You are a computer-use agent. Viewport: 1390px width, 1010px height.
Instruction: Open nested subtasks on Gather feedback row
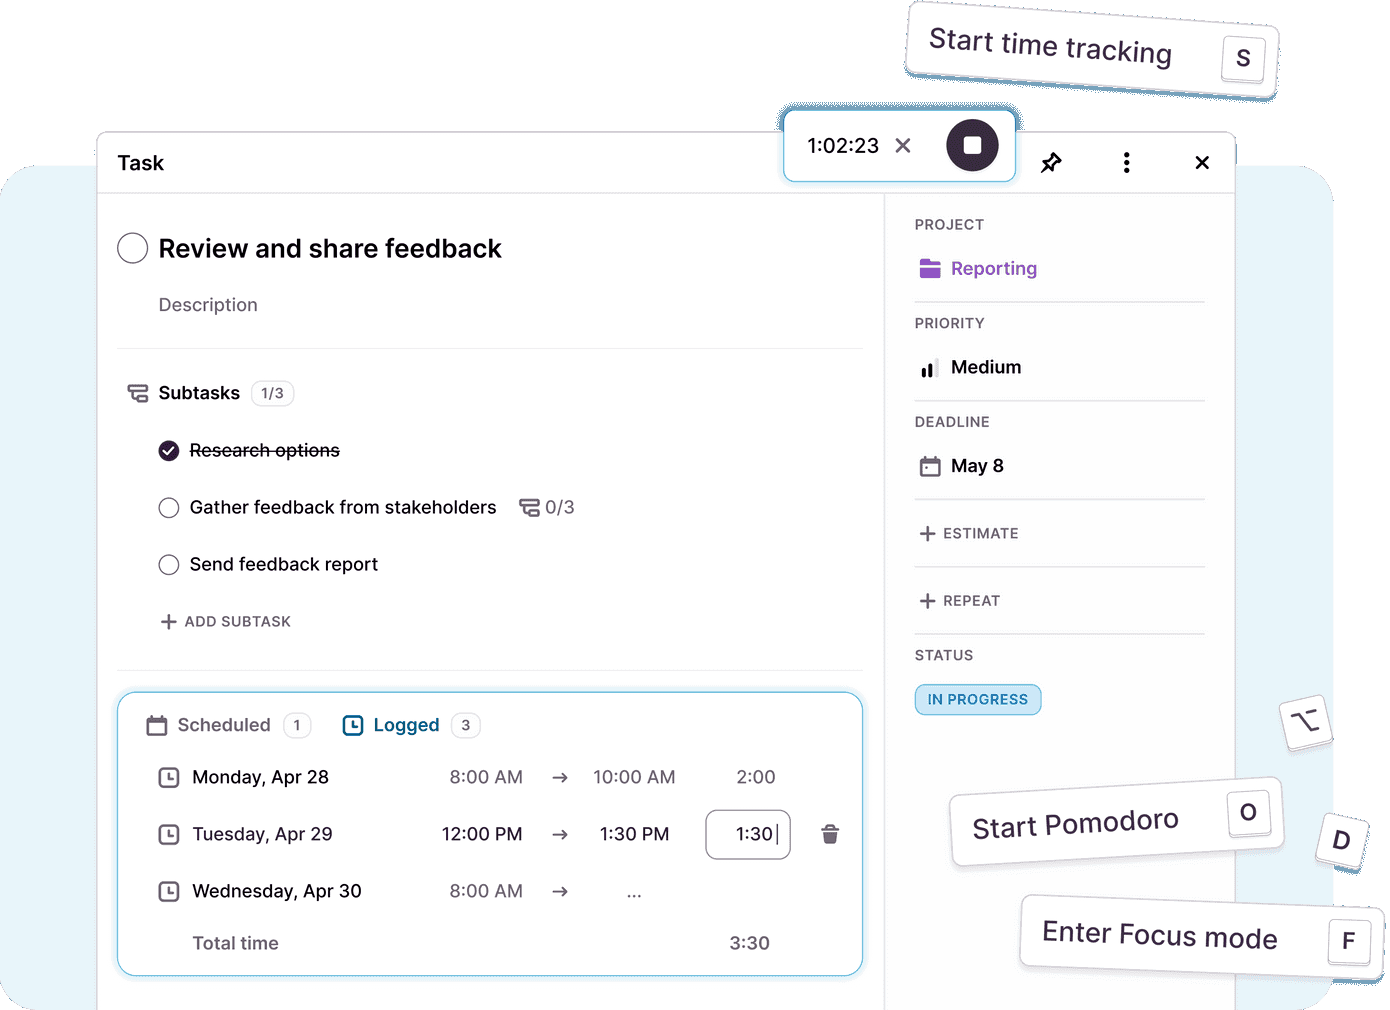(x=530, y=507)
